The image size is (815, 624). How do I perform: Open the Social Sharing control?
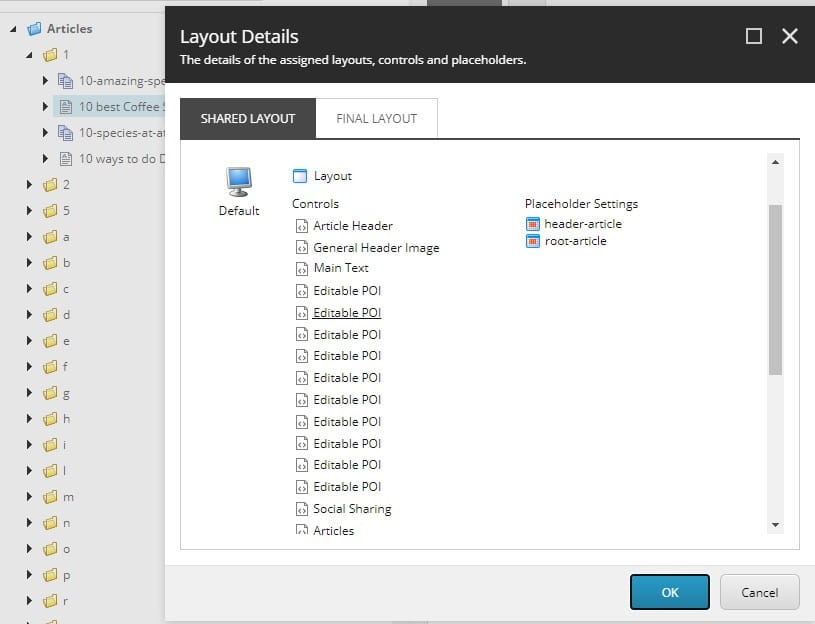pyautogui.click(x=352, y=509)
